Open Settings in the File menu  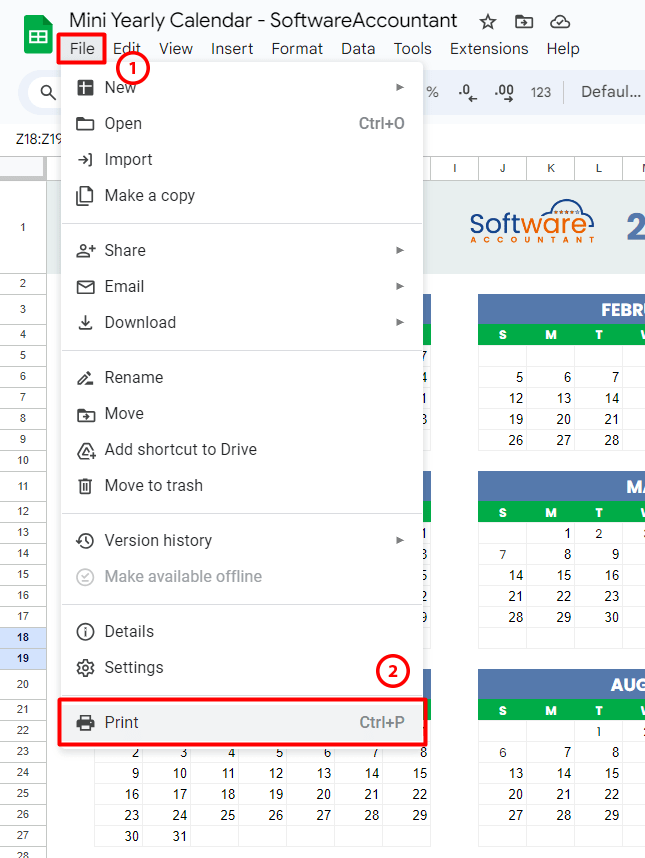pyautogui.click(x=242, y=668)
